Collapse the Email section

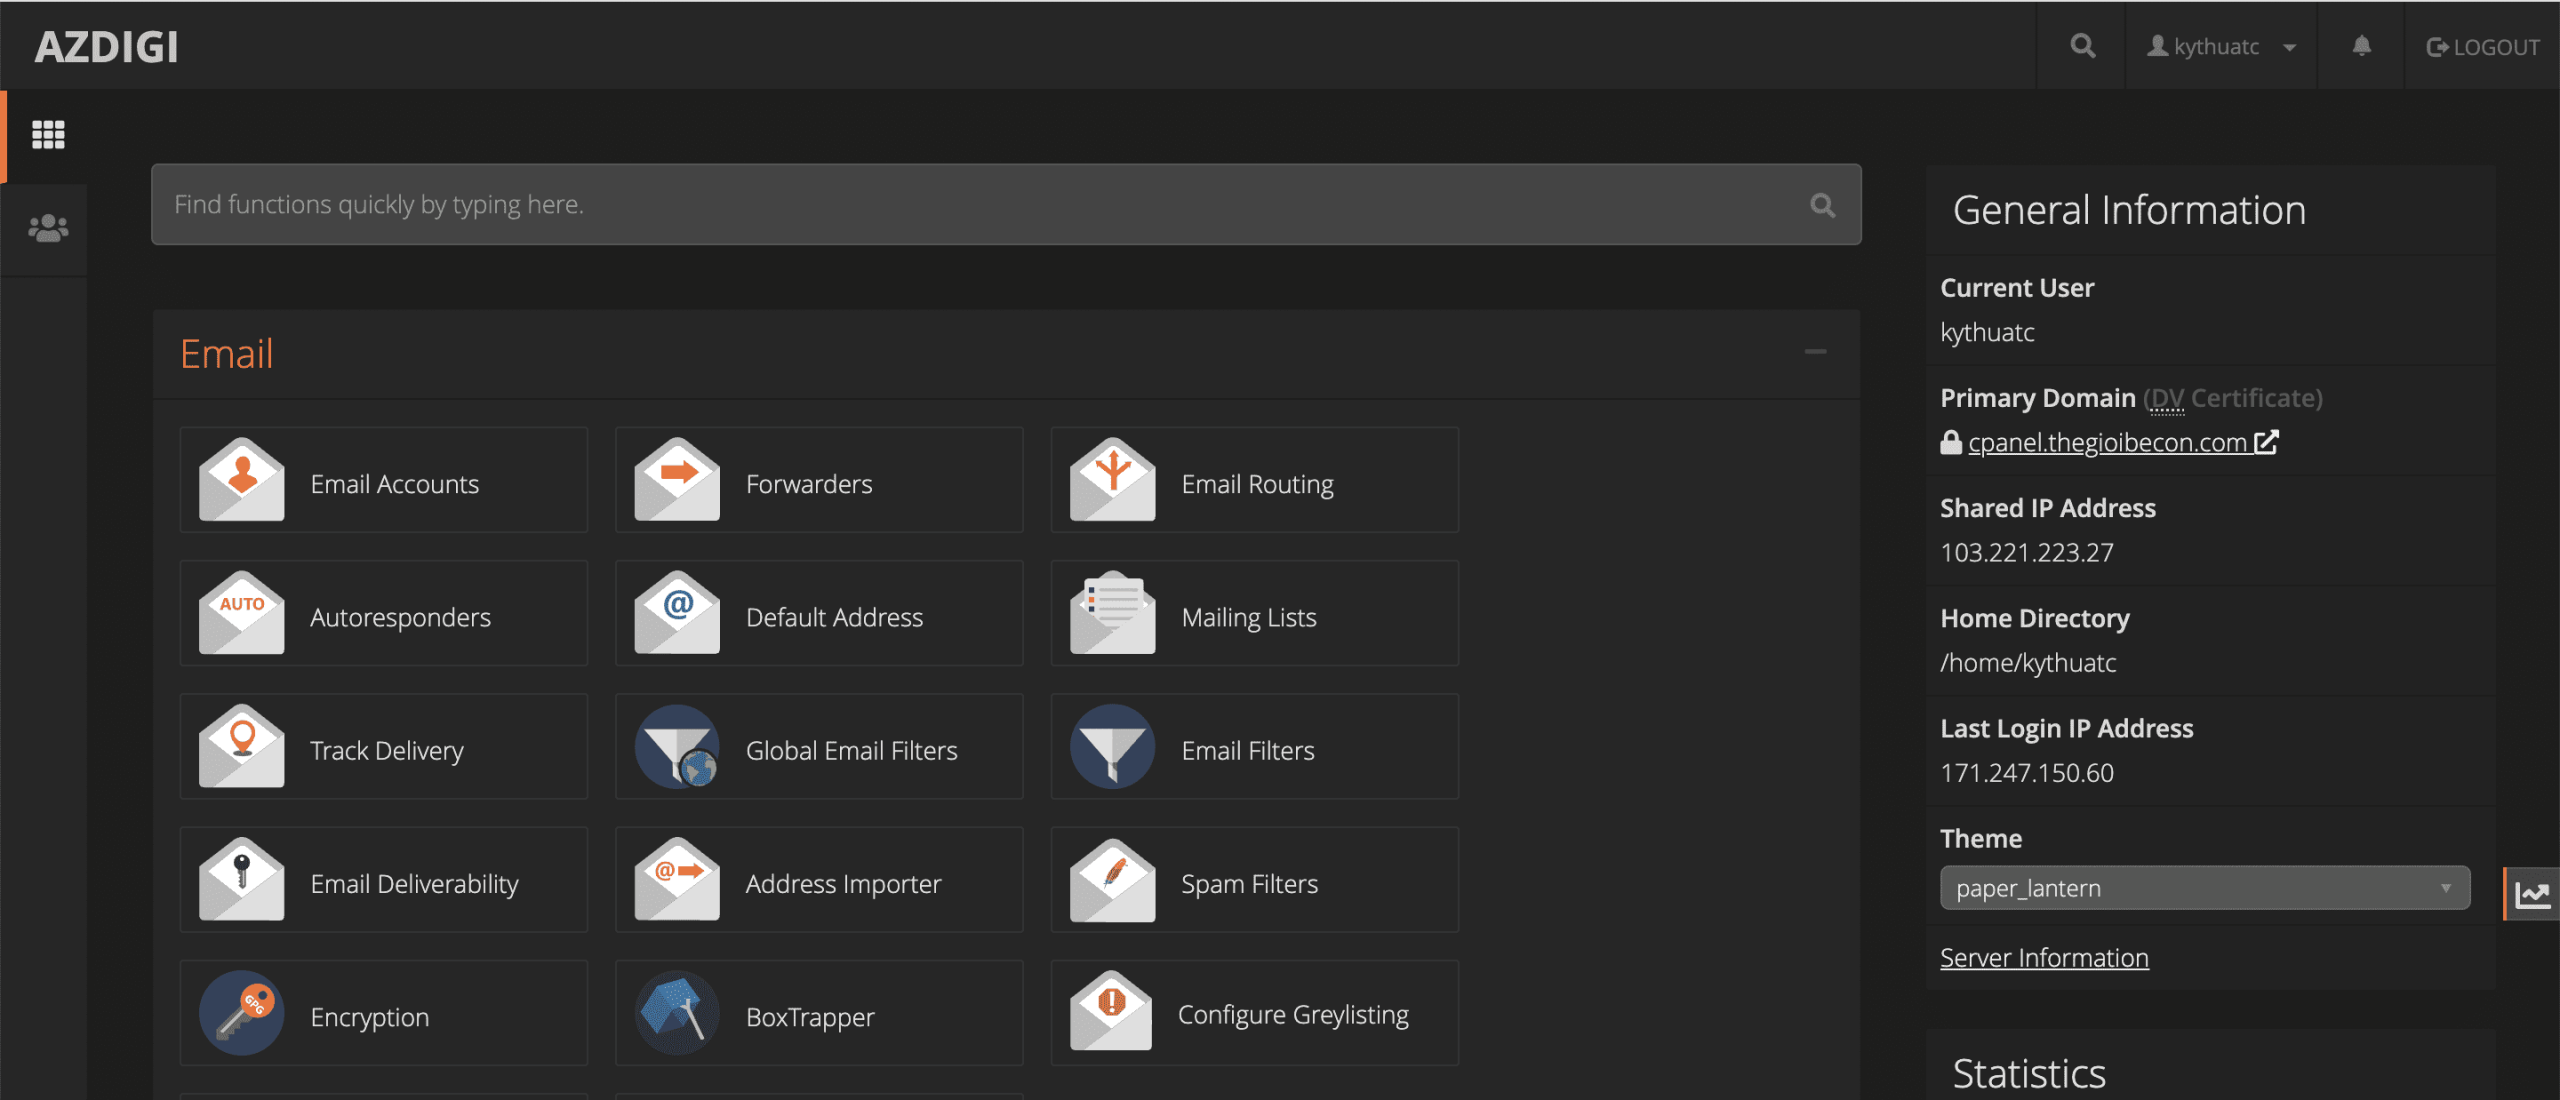pos(1817,352)
